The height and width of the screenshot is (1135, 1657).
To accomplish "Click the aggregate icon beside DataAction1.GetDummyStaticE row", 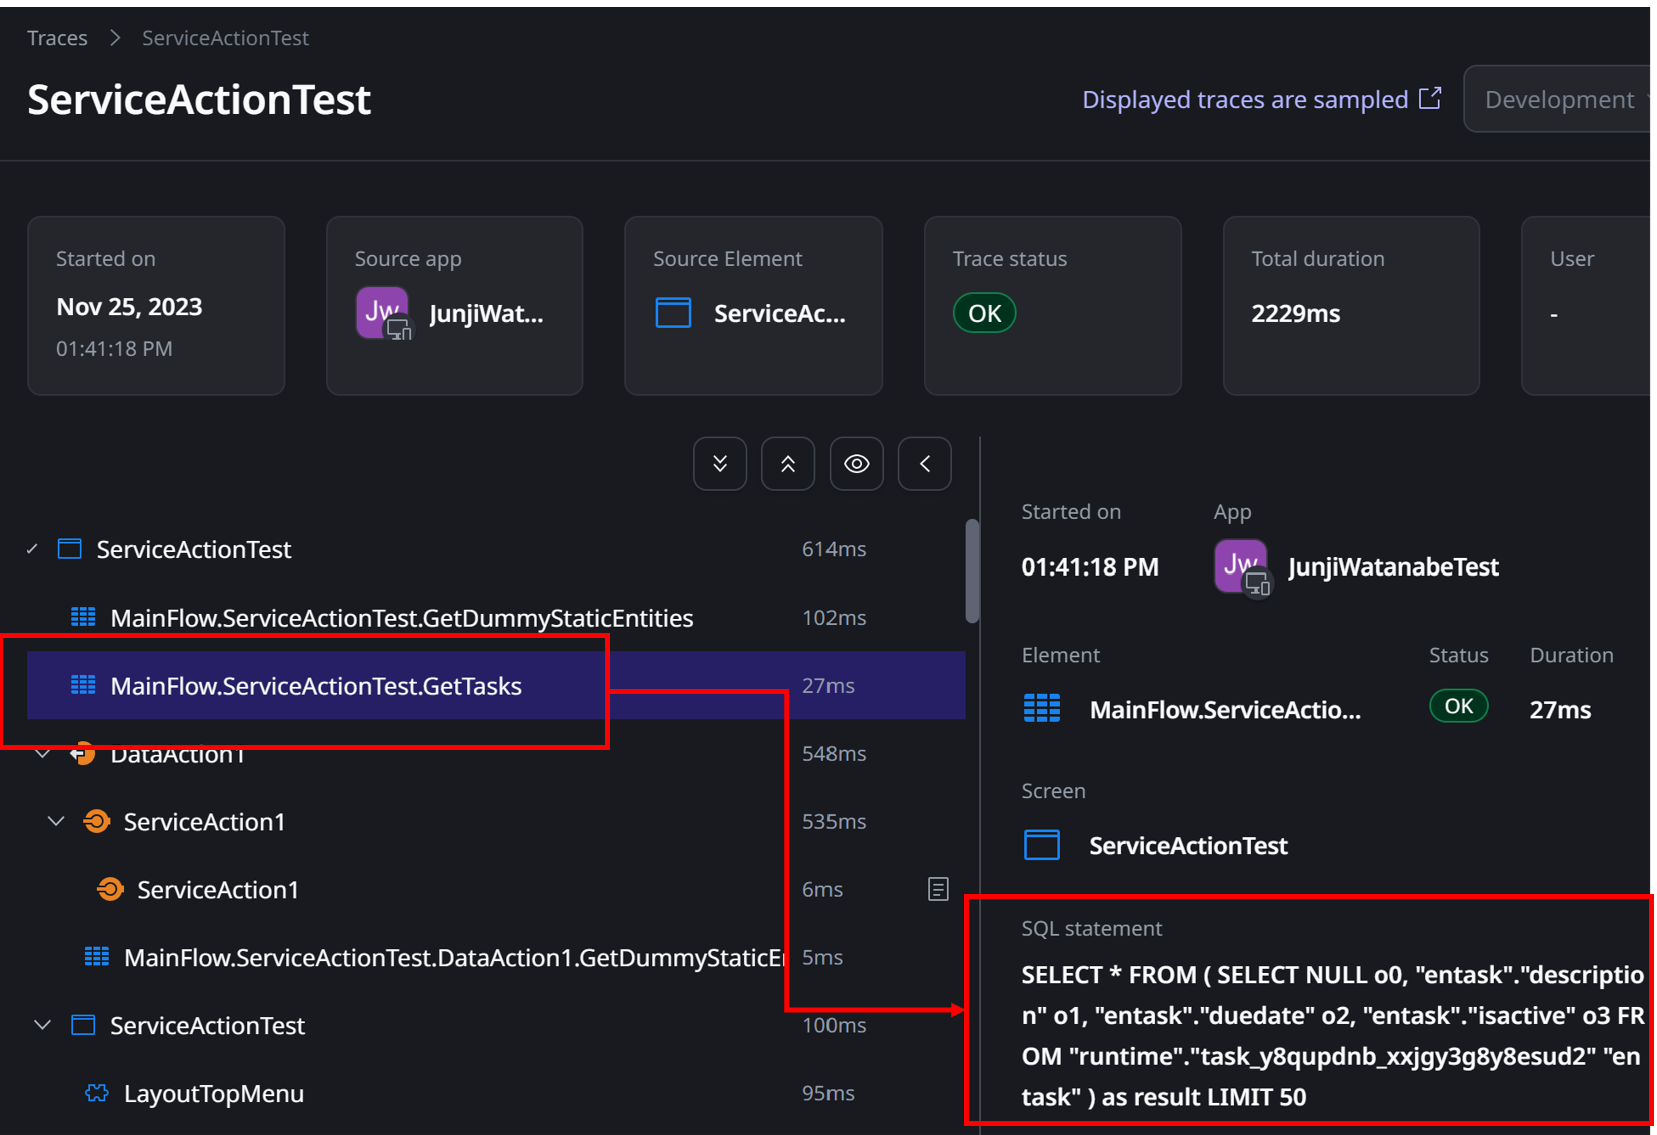I will [x=97, y=957].
